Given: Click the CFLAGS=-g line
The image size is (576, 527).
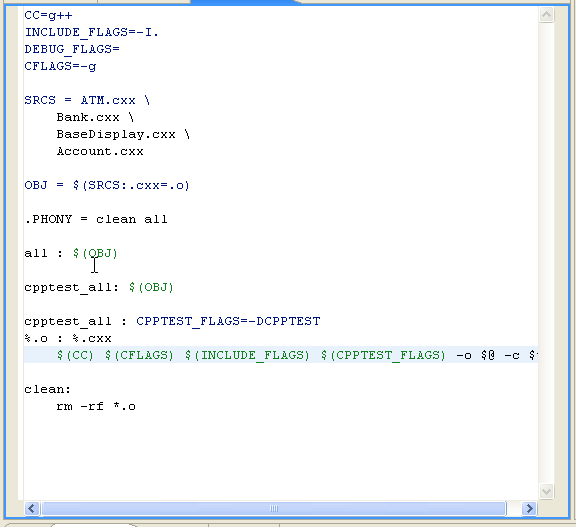Looking at the screenshot, I should coord(60,66).
